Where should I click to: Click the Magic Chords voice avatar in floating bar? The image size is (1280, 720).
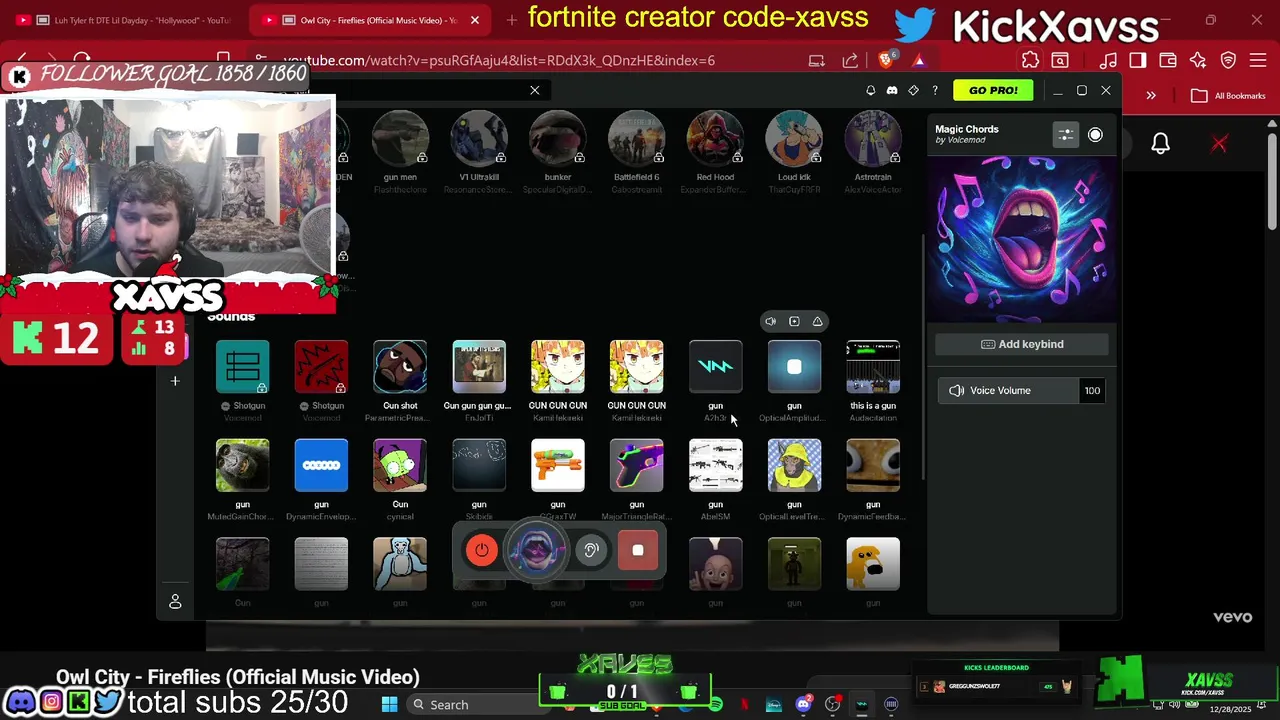[536, 550]
